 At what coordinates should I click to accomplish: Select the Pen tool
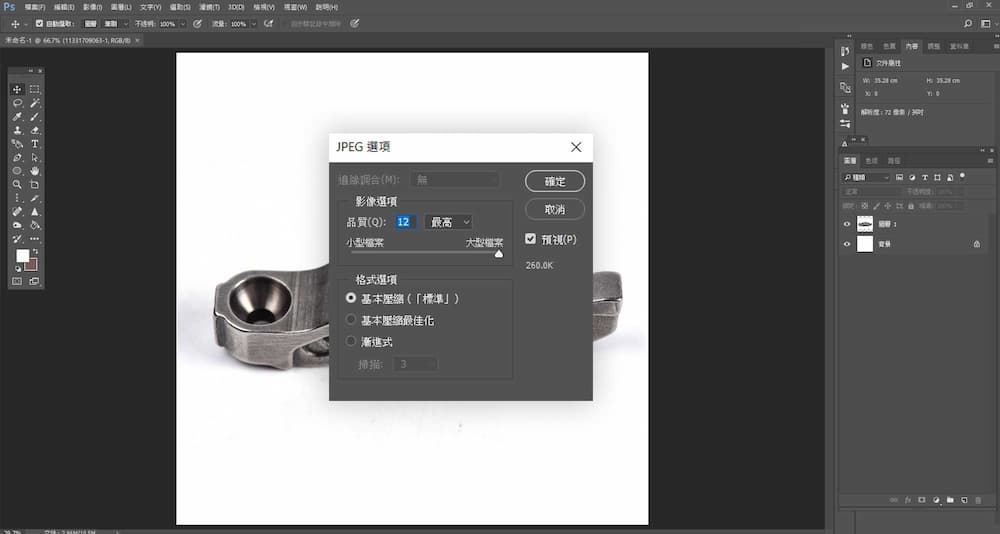tap(17, 158)
